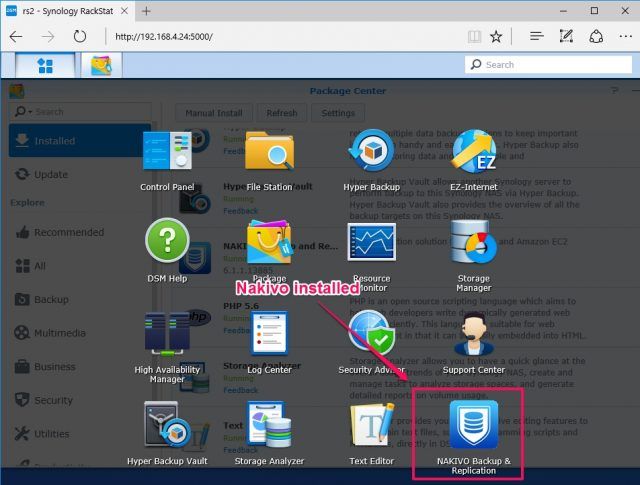Click Refresh button in Package Center
Image resolution: width=640 pixels, height=485 pixels.
coord(282,113)
